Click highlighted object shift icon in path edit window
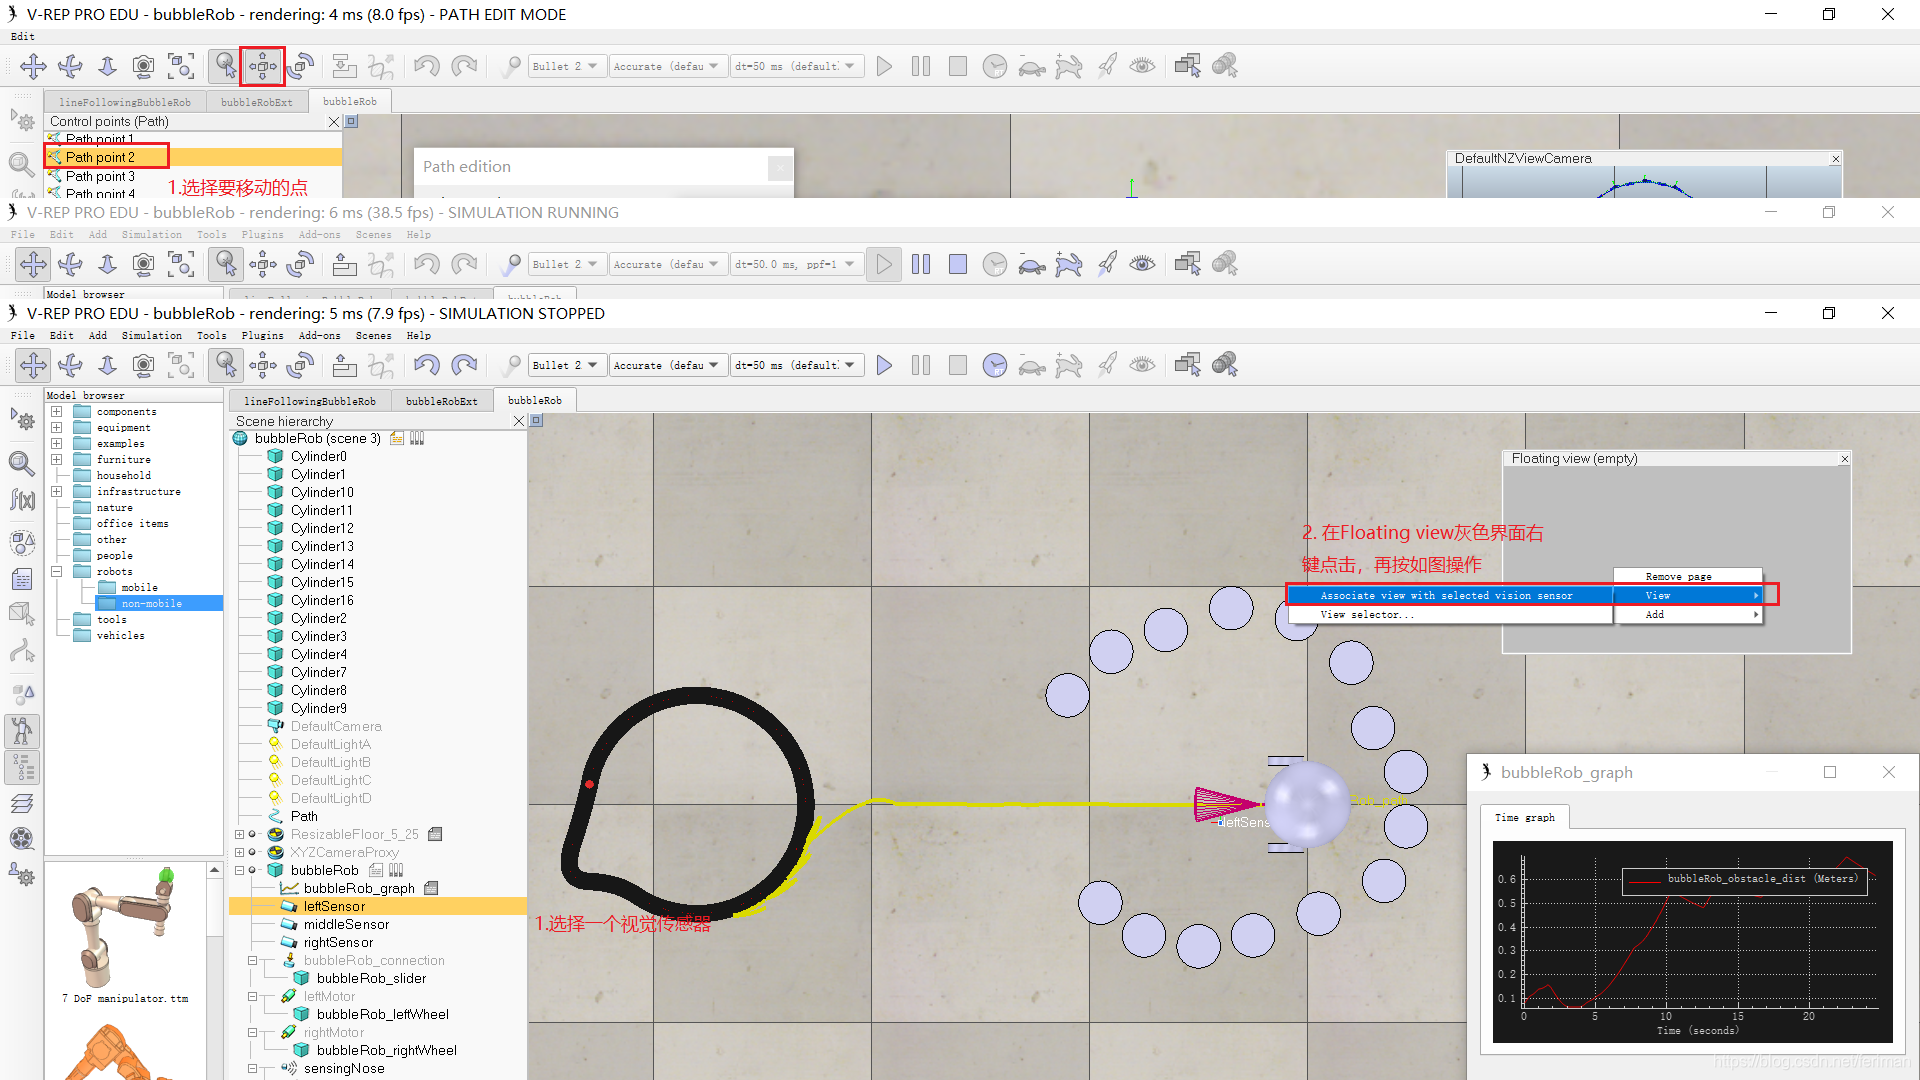Screen dimensions: 1920x1080 263,67
